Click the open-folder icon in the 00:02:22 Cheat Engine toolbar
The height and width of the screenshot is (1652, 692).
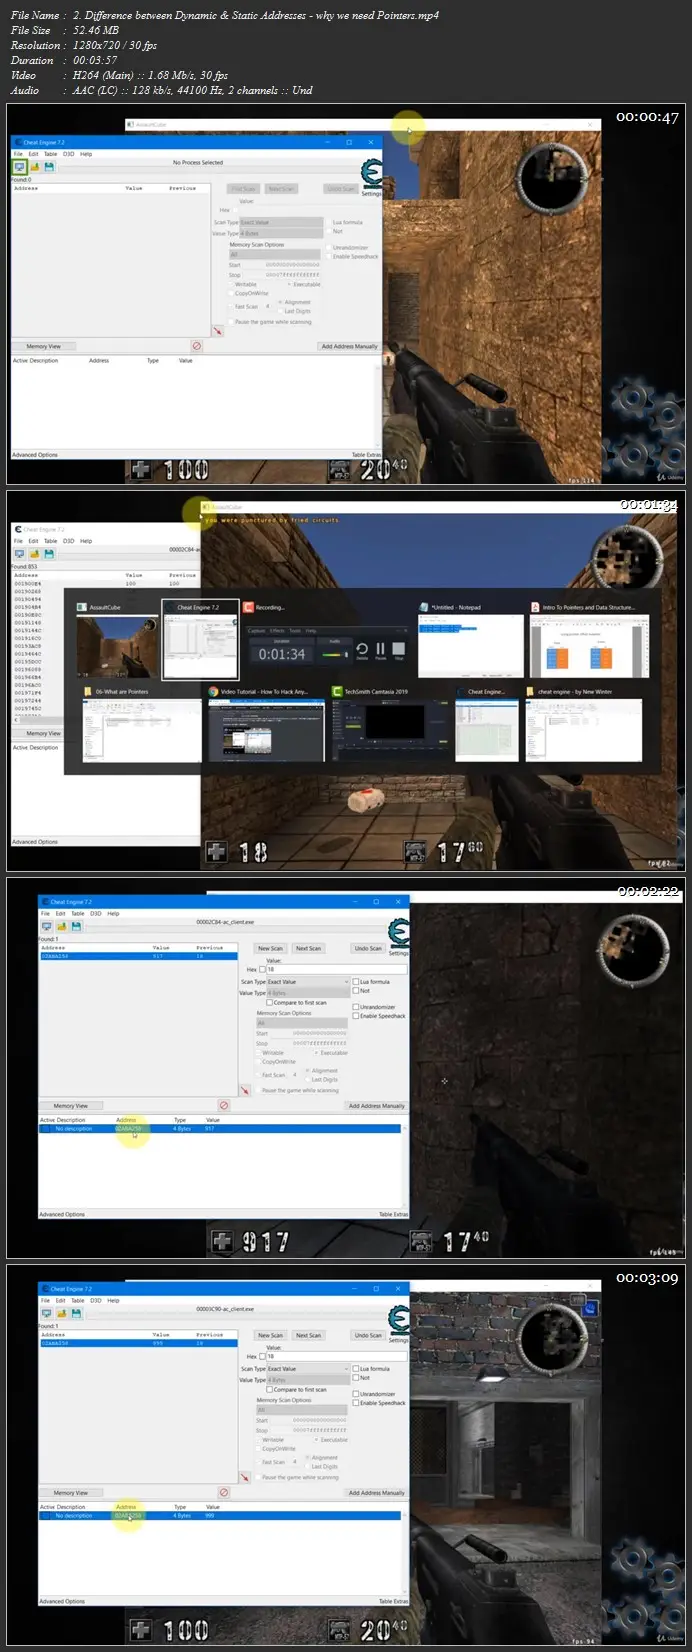(61, 927)
